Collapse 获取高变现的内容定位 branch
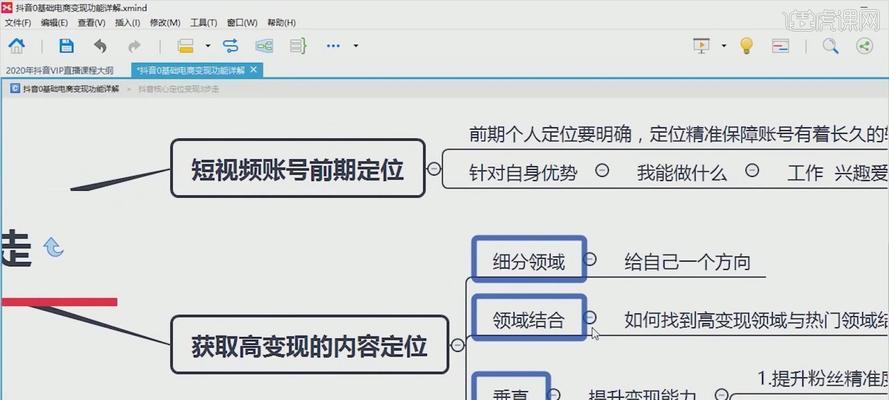889x400 pixels. (458, 344)
